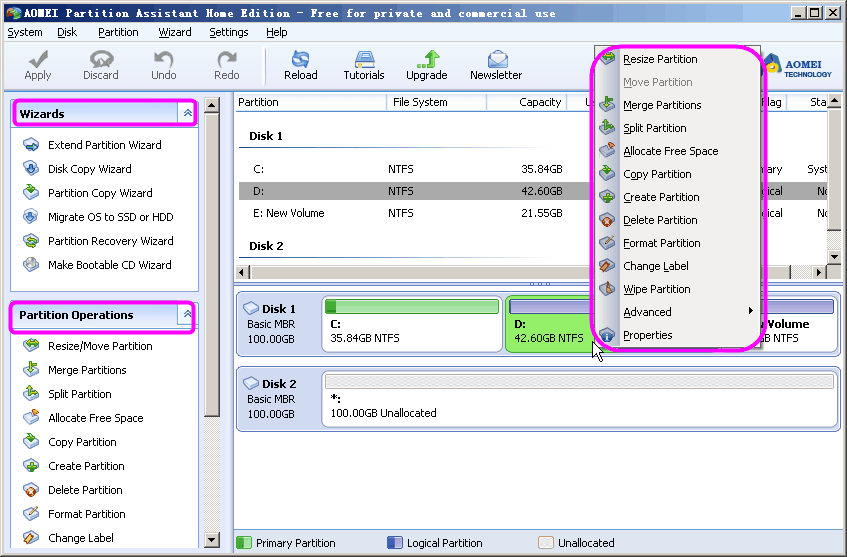Select the E: New Volume row

click(x=415, y=213)
